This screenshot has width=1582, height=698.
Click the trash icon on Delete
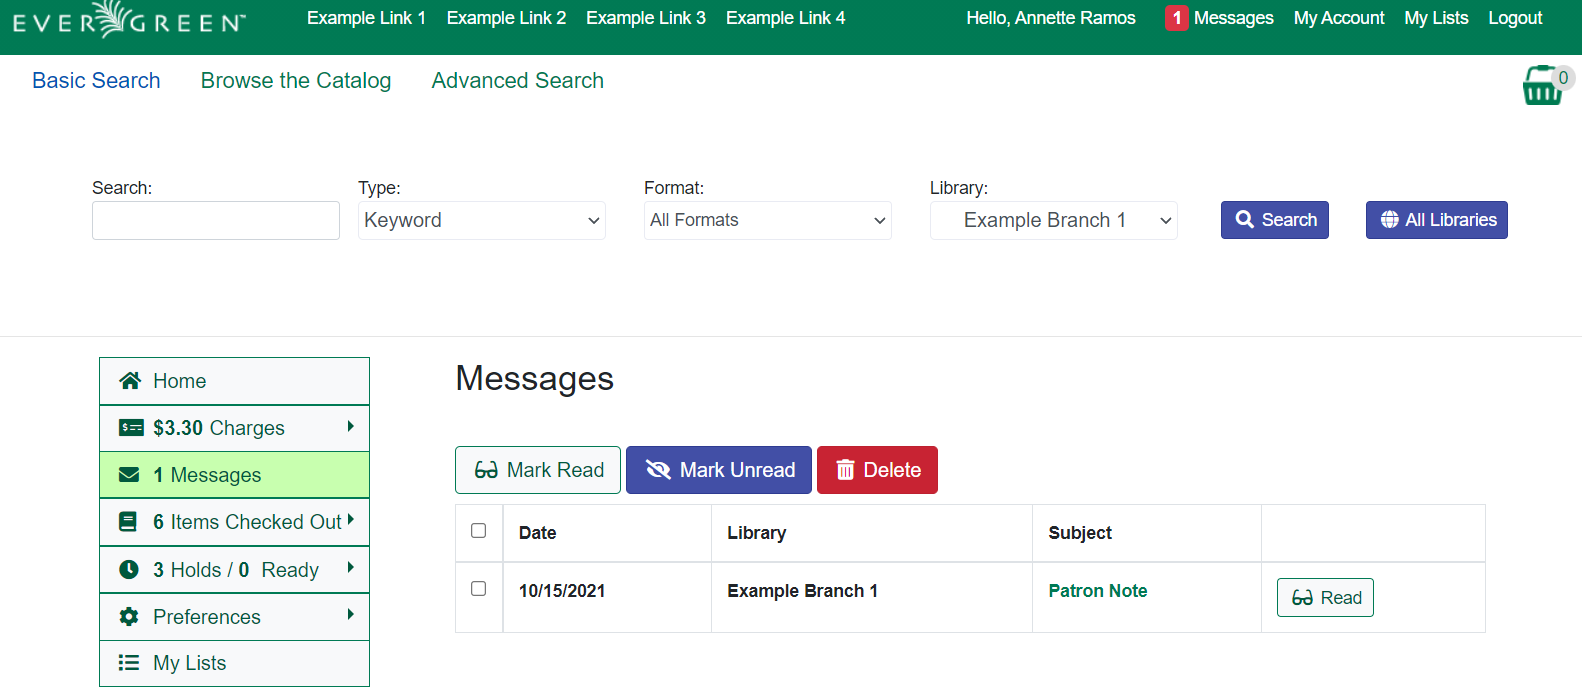(x=845, y=470)
